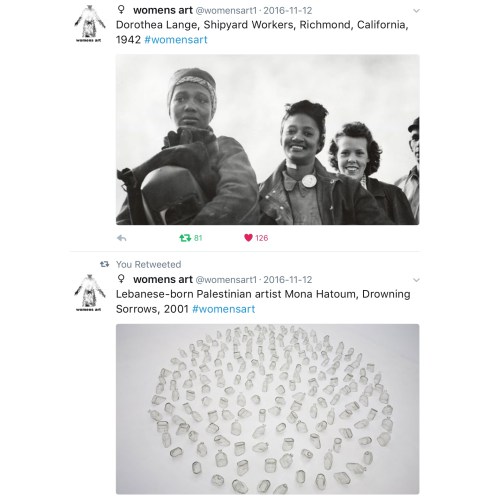Open the womens art avatar on the first tweet
Viewport: 490px width, 500px height.
[x=89, y=23]
